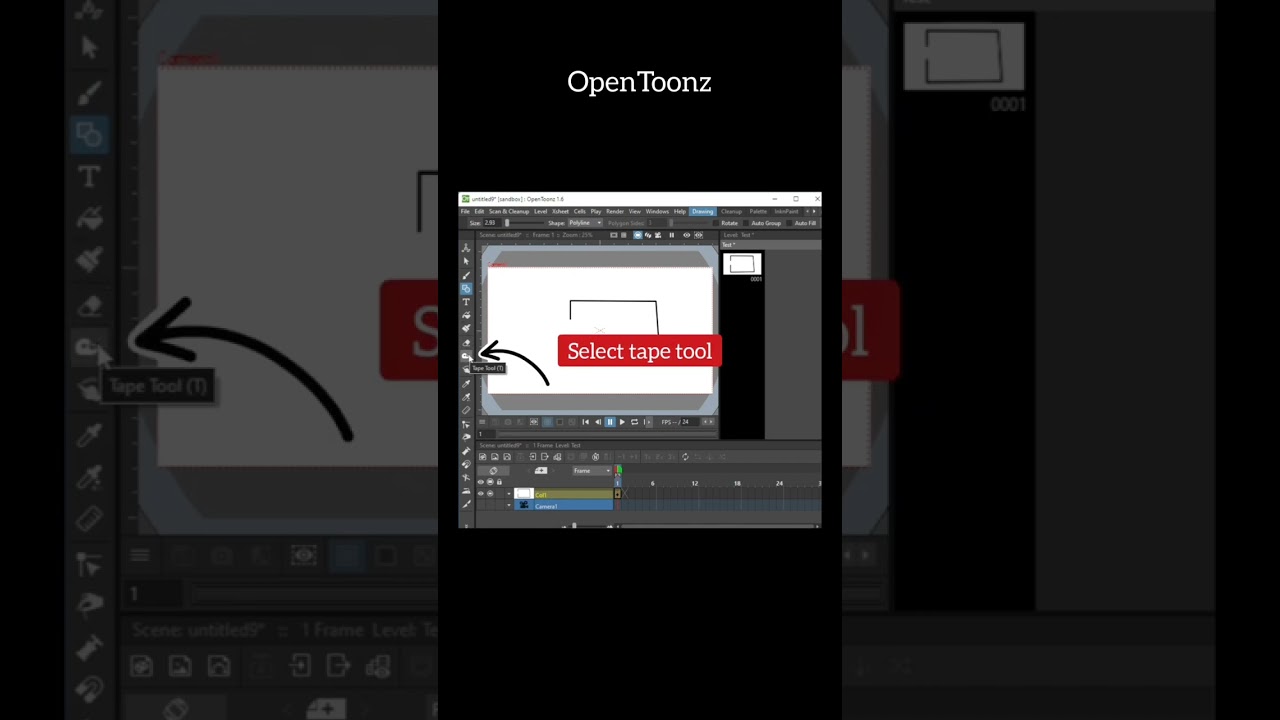Open the Xsheet menu
Image resolution: width=1280 pixels, height=720 pixels.
click(560, 211)
